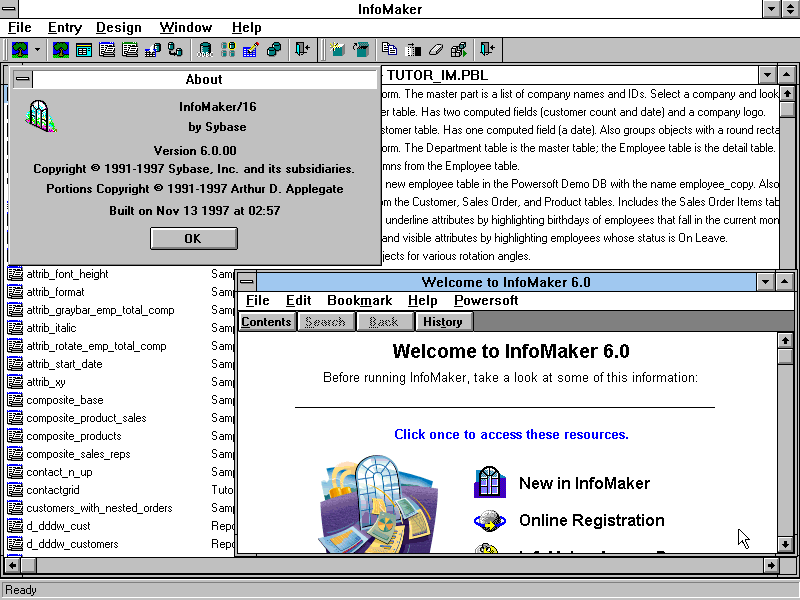Screen dimensions: 800x600
Task: Click the horizontal scrollbar thumb at the bottom
Action: (29, 565)
